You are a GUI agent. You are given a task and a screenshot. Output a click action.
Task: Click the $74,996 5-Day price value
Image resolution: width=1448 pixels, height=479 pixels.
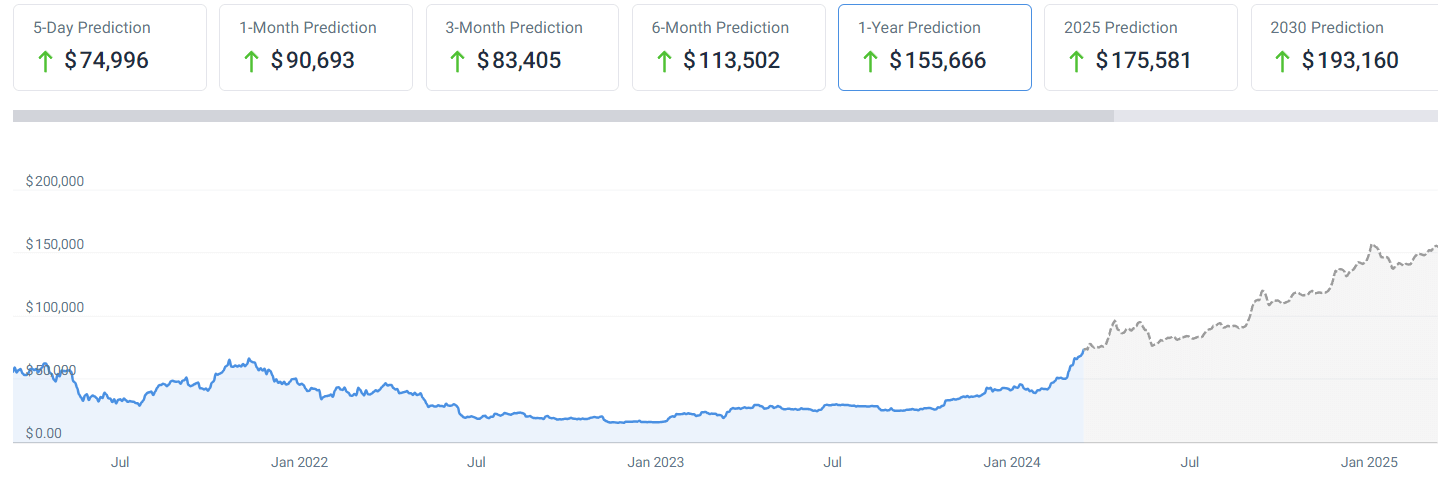pos(106,61)
